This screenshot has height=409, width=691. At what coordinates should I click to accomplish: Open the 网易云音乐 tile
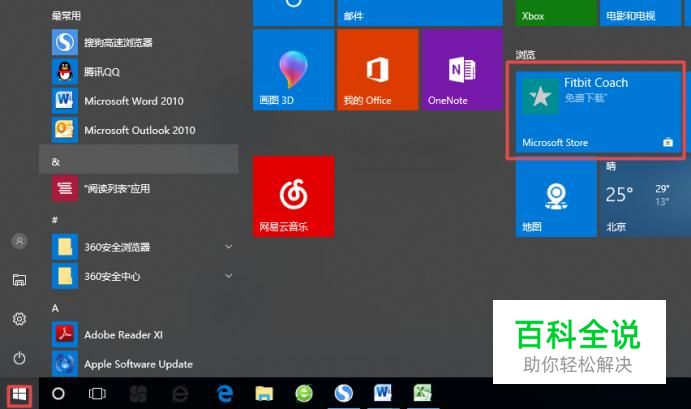[293, 196]
